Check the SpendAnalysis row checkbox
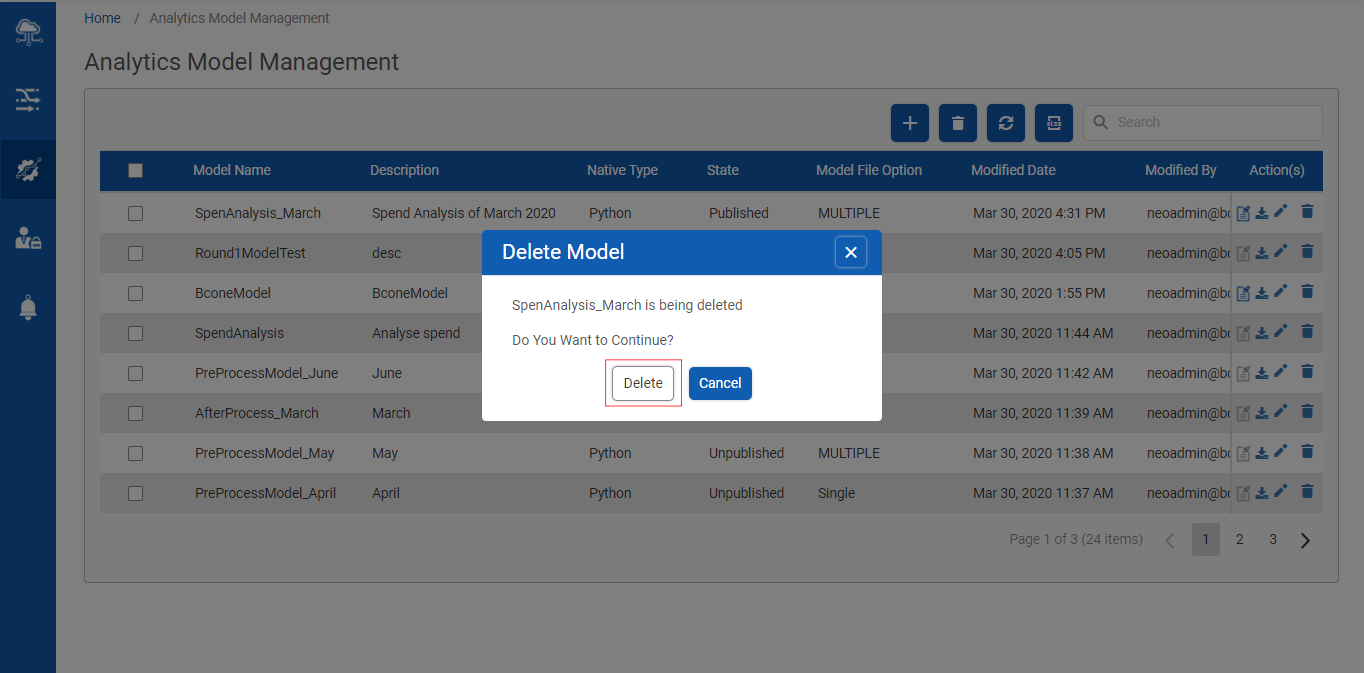Screen dimensions: 1364x673 tap(136, 333)
